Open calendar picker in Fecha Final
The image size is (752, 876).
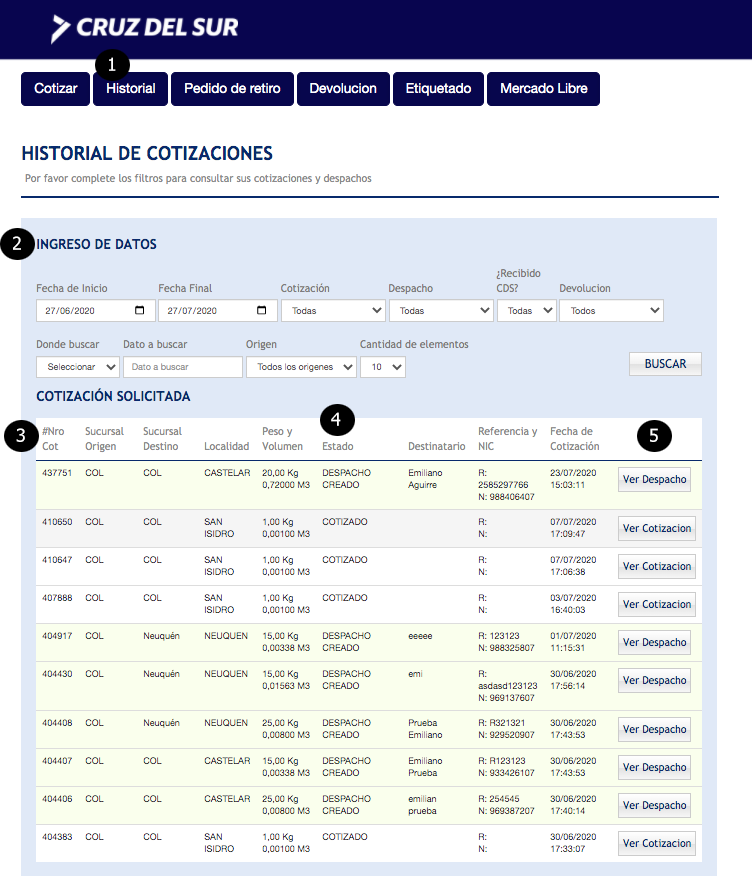pyautogui.click(x=261, y=310)
